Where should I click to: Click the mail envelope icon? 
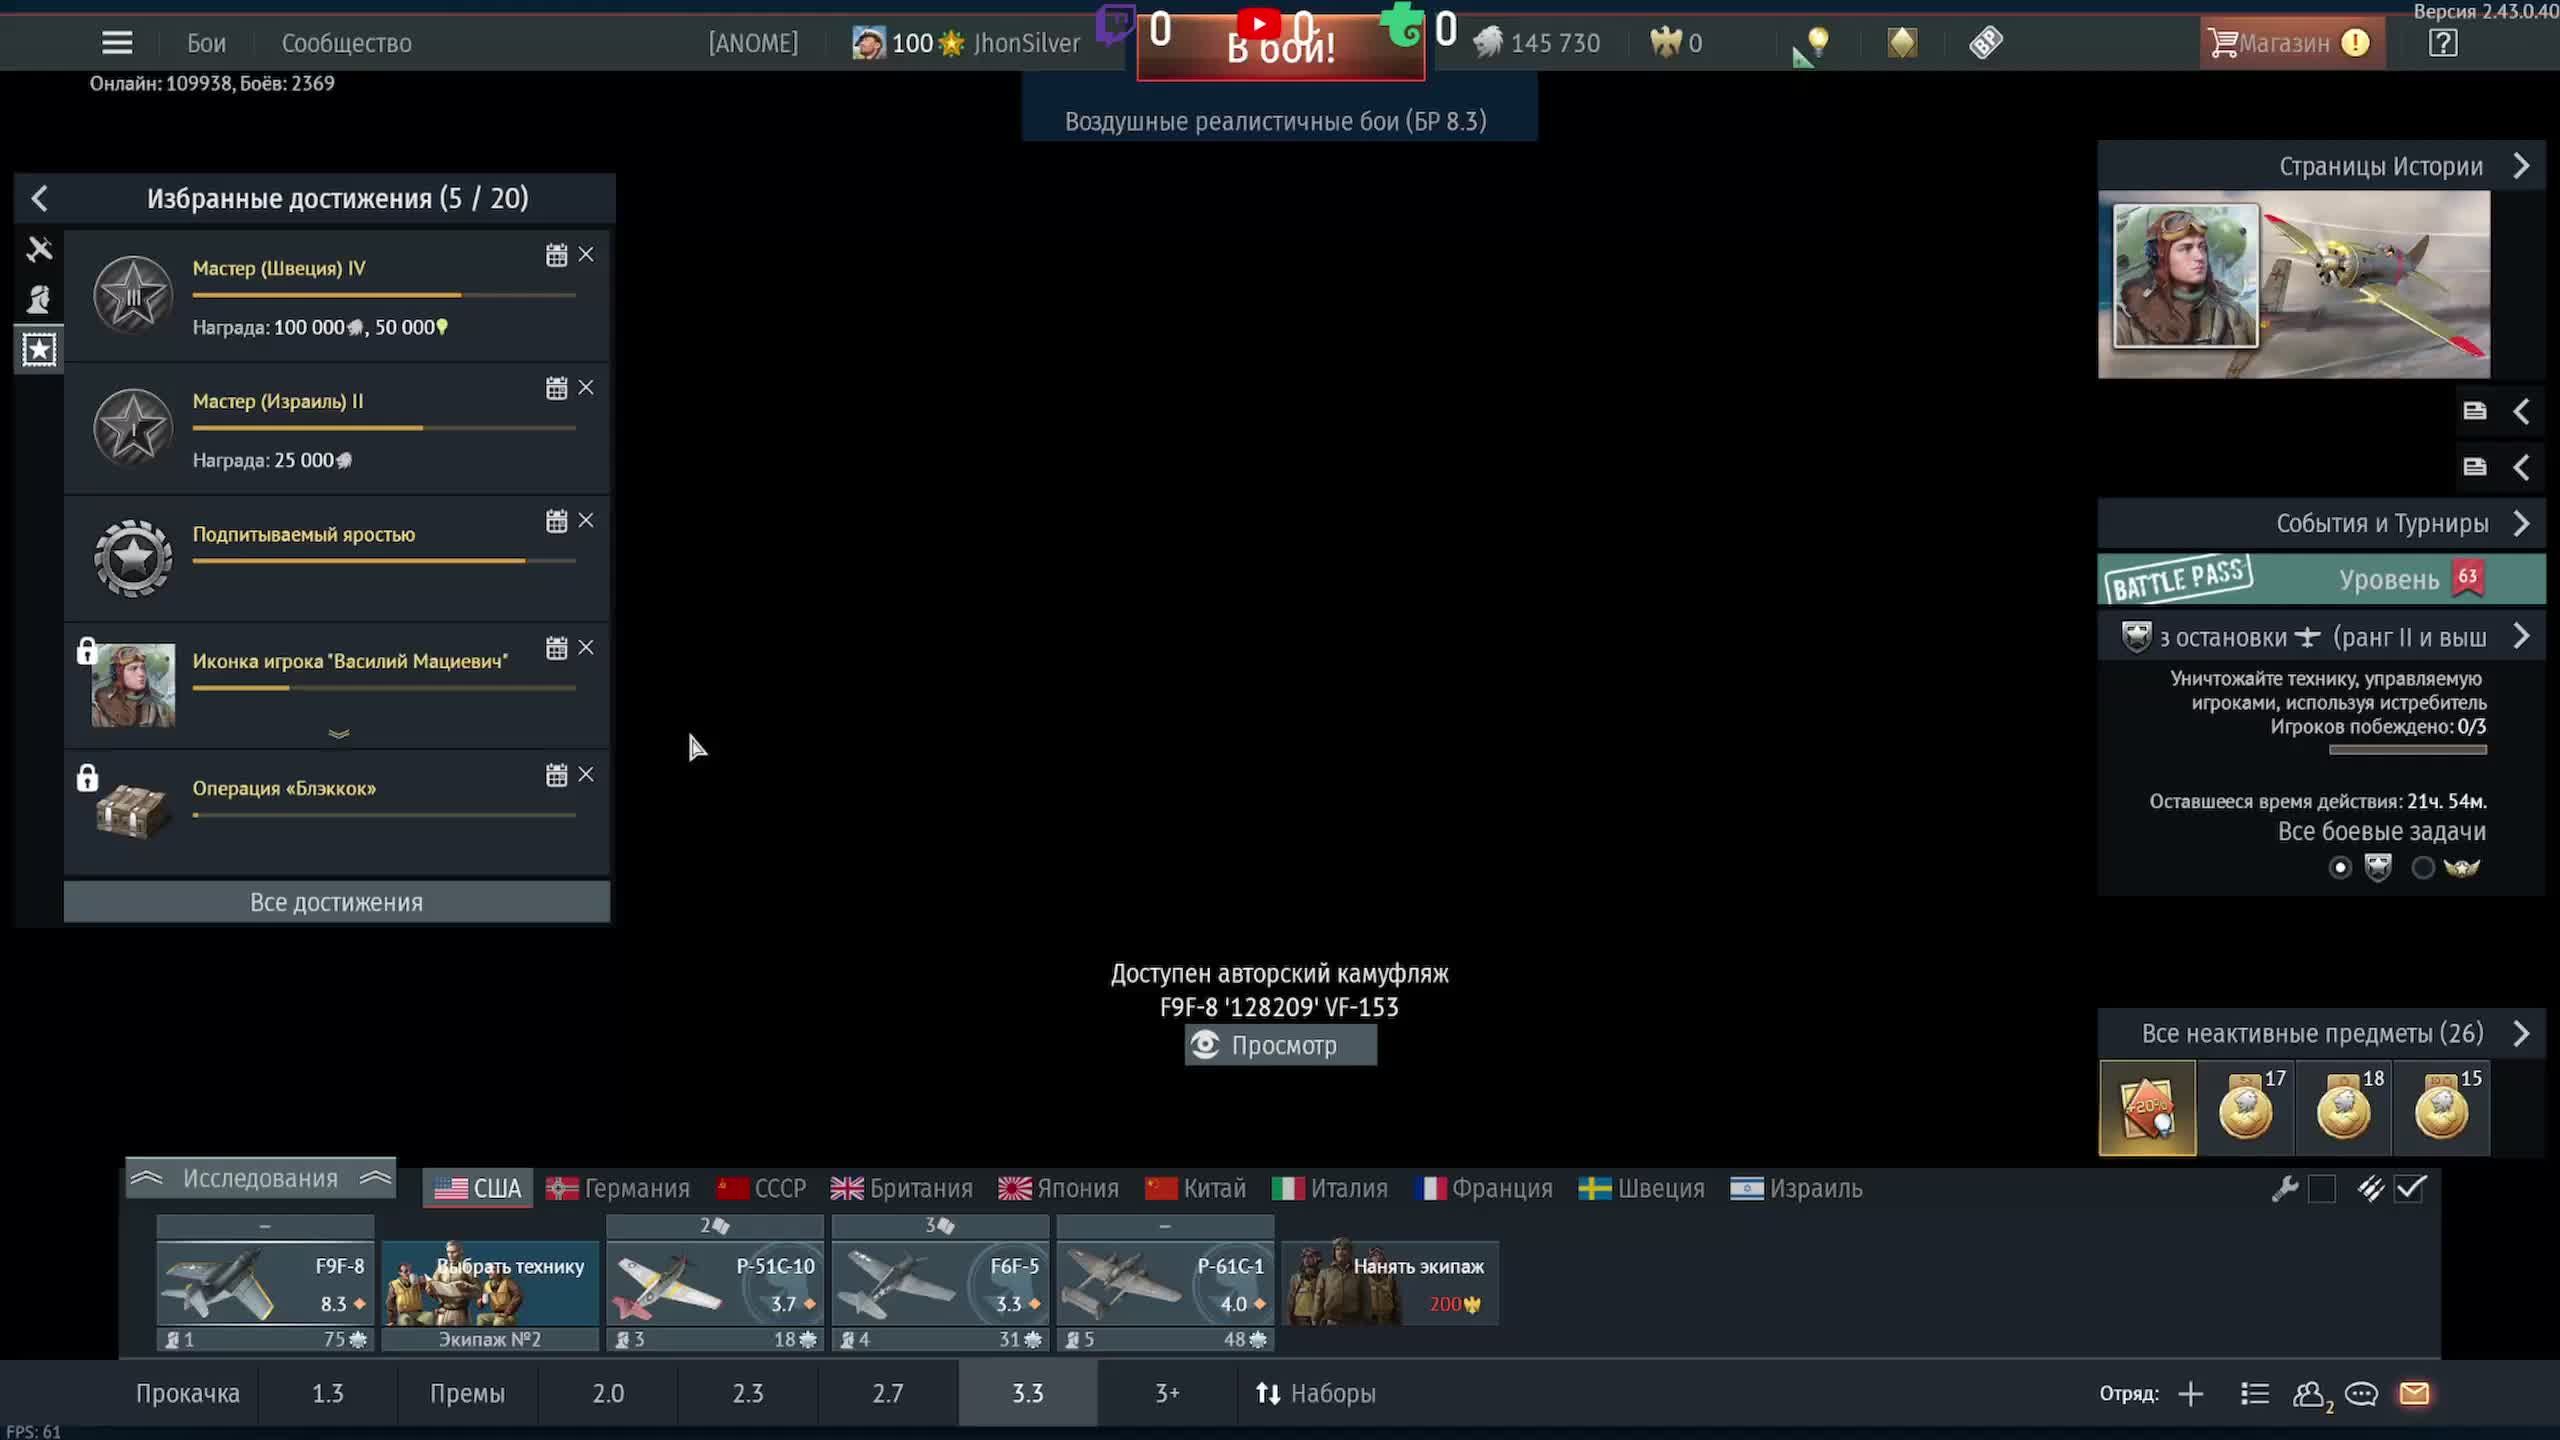point(2414,1393)
